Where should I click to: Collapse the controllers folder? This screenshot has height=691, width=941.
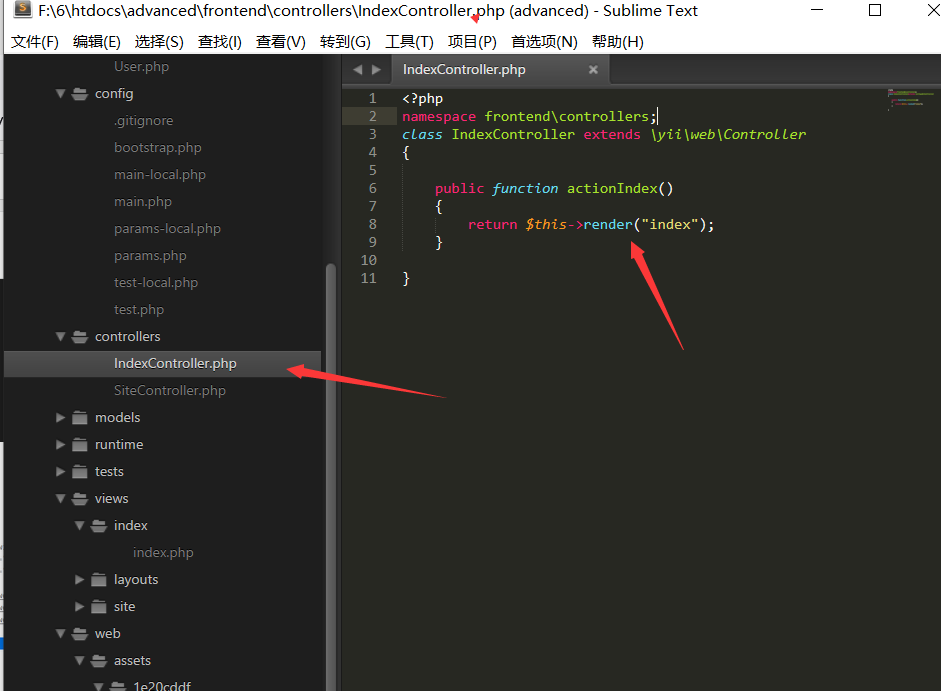click(61, 337)
